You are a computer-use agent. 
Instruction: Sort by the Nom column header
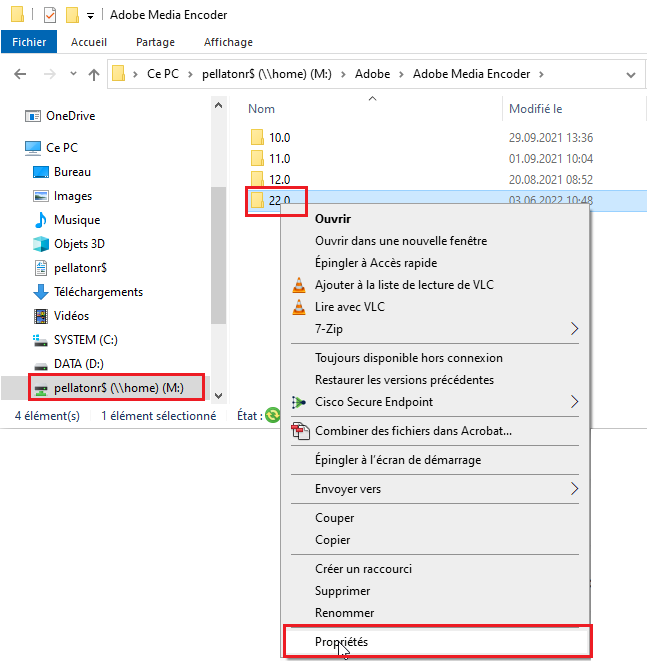(261, 109)
